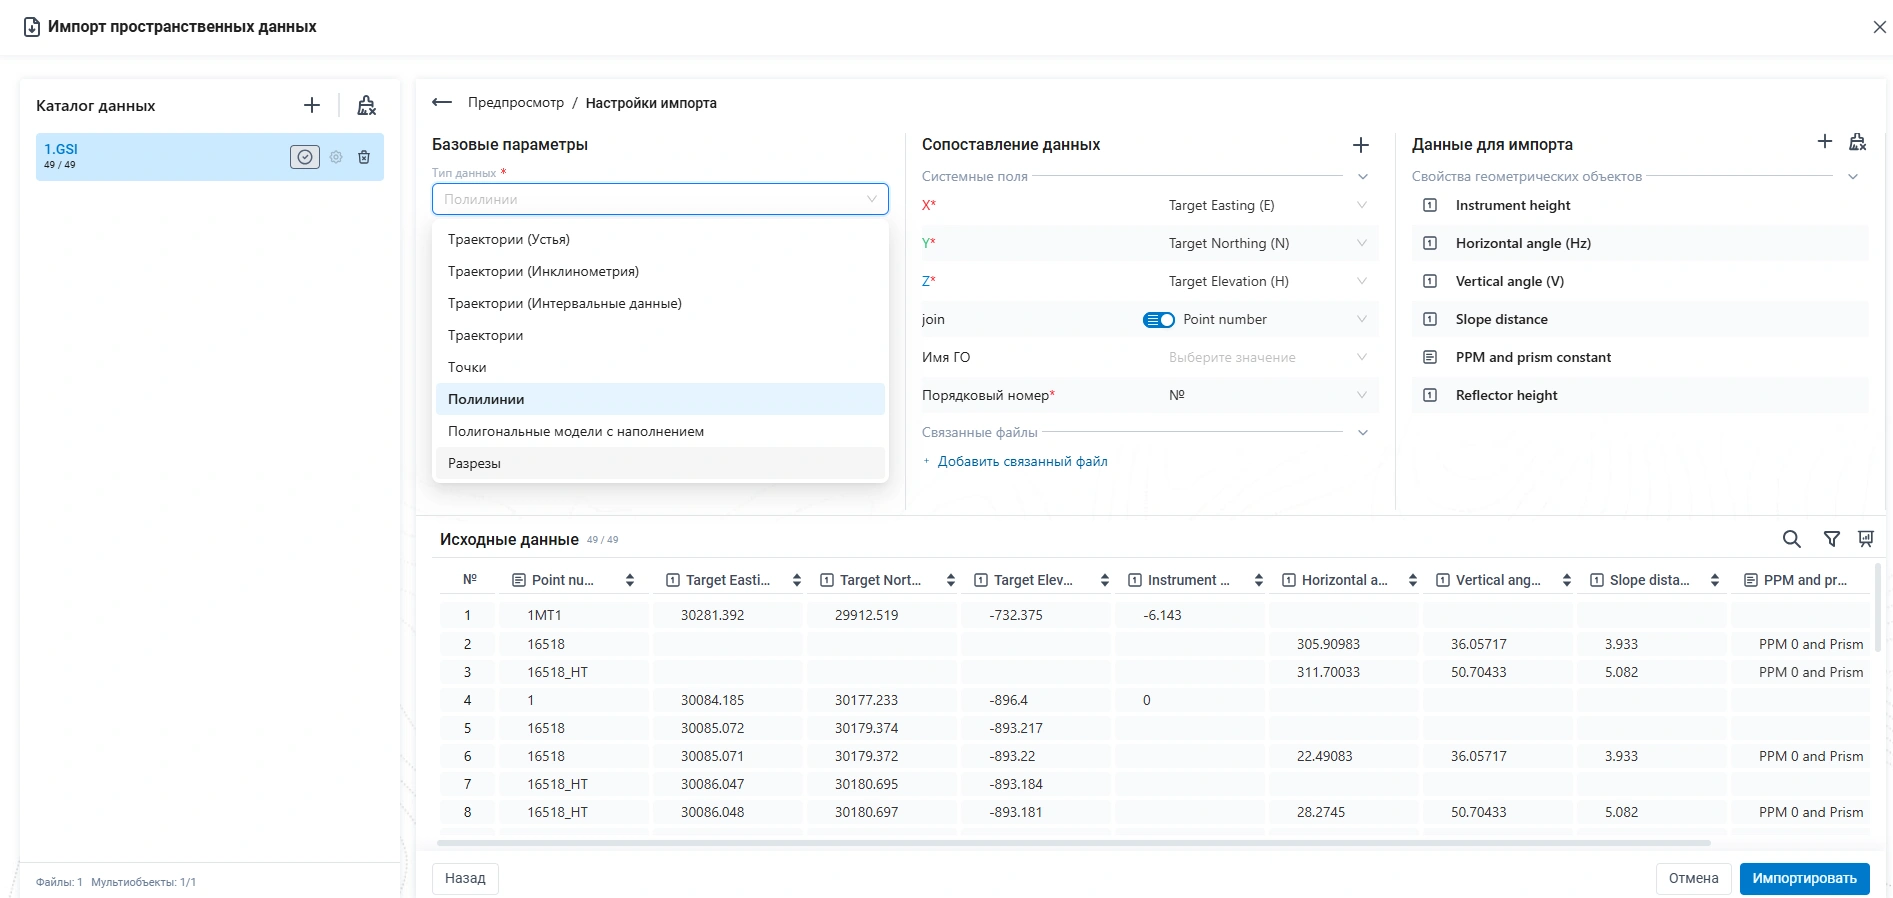Viewport: 1893px width, 898px height.
Task: Select Vertical angle (V) property row
Action: [x=1640, y=281]
